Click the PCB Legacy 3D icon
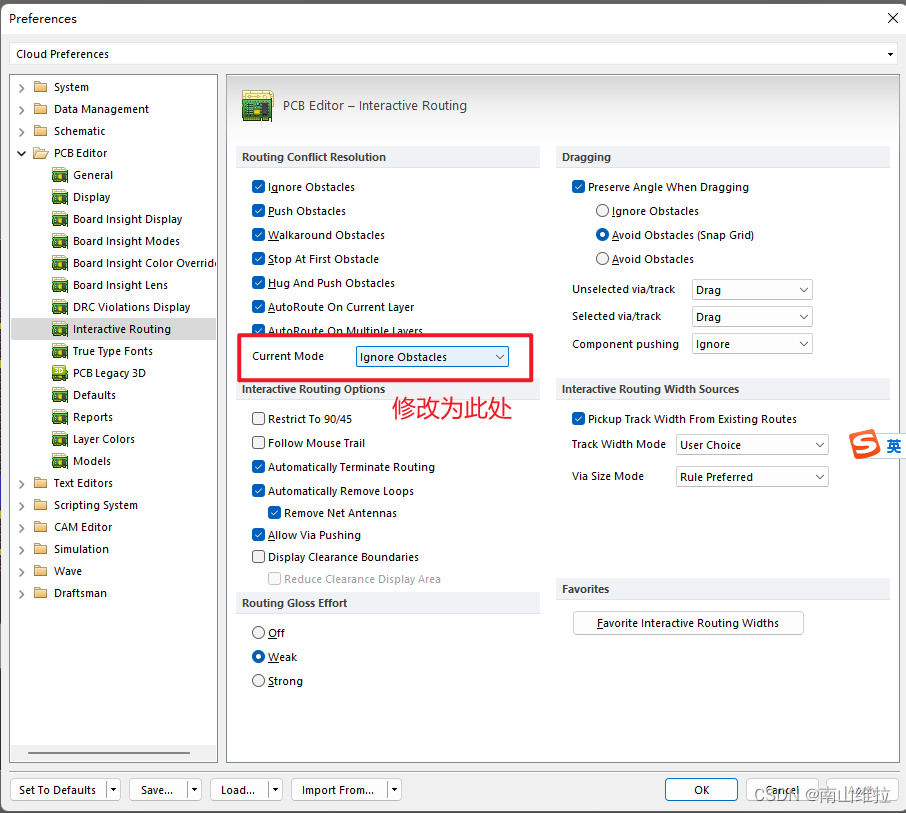 [60, 373]
